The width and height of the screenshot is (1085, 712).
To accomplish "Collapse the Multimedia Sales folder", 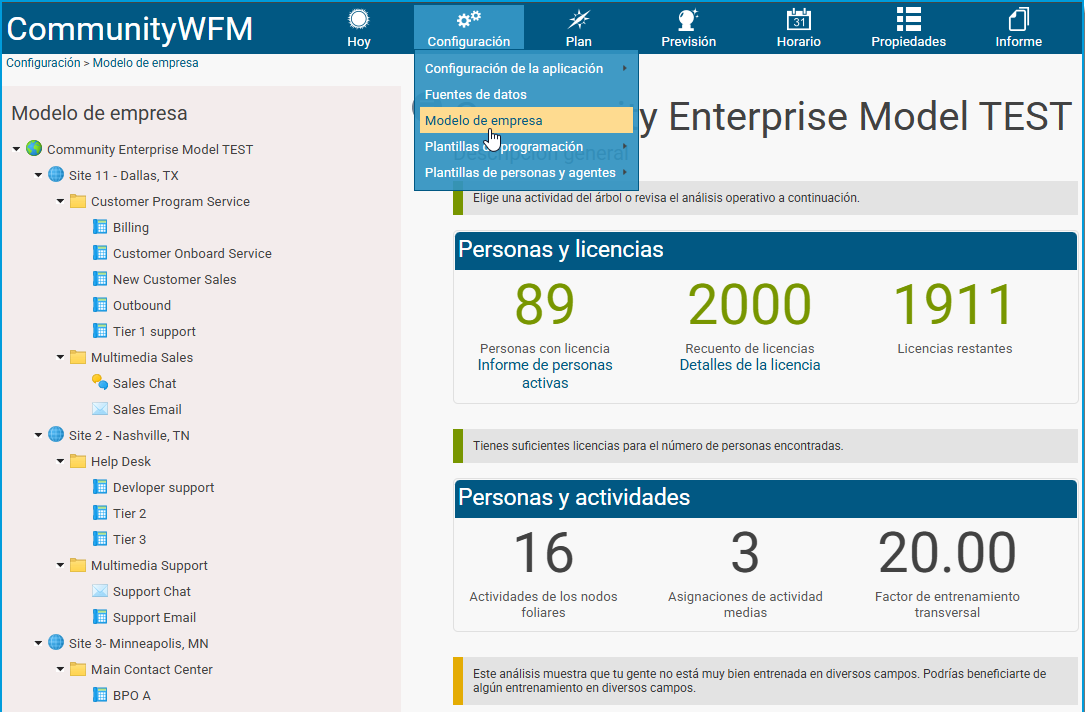I will [60, 357].
